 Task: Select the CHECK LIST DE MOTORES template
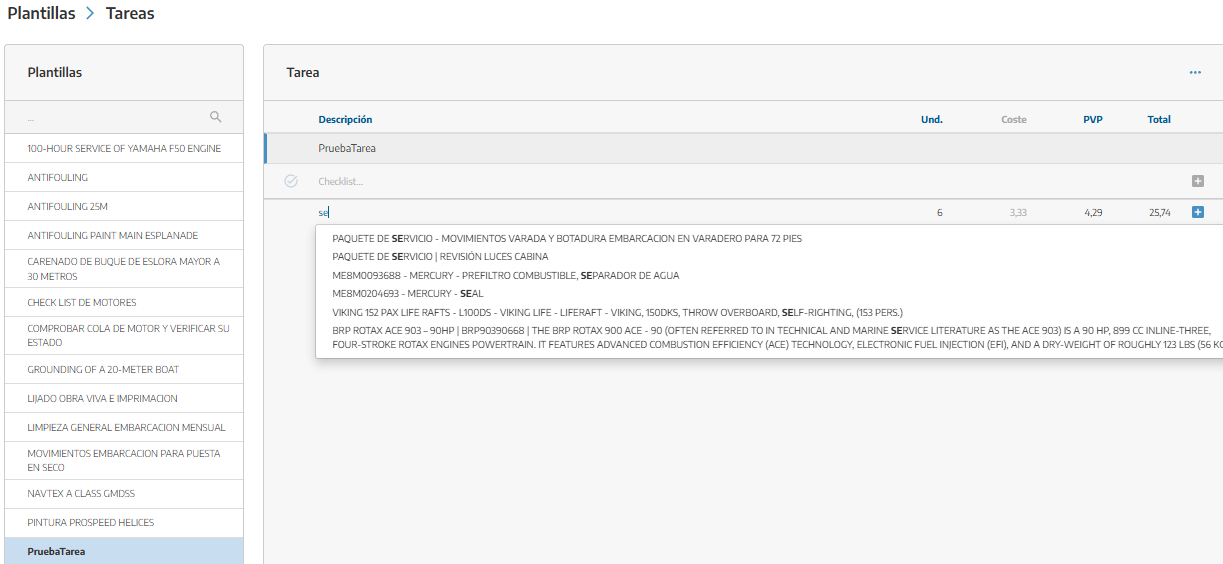pos(82,303)
